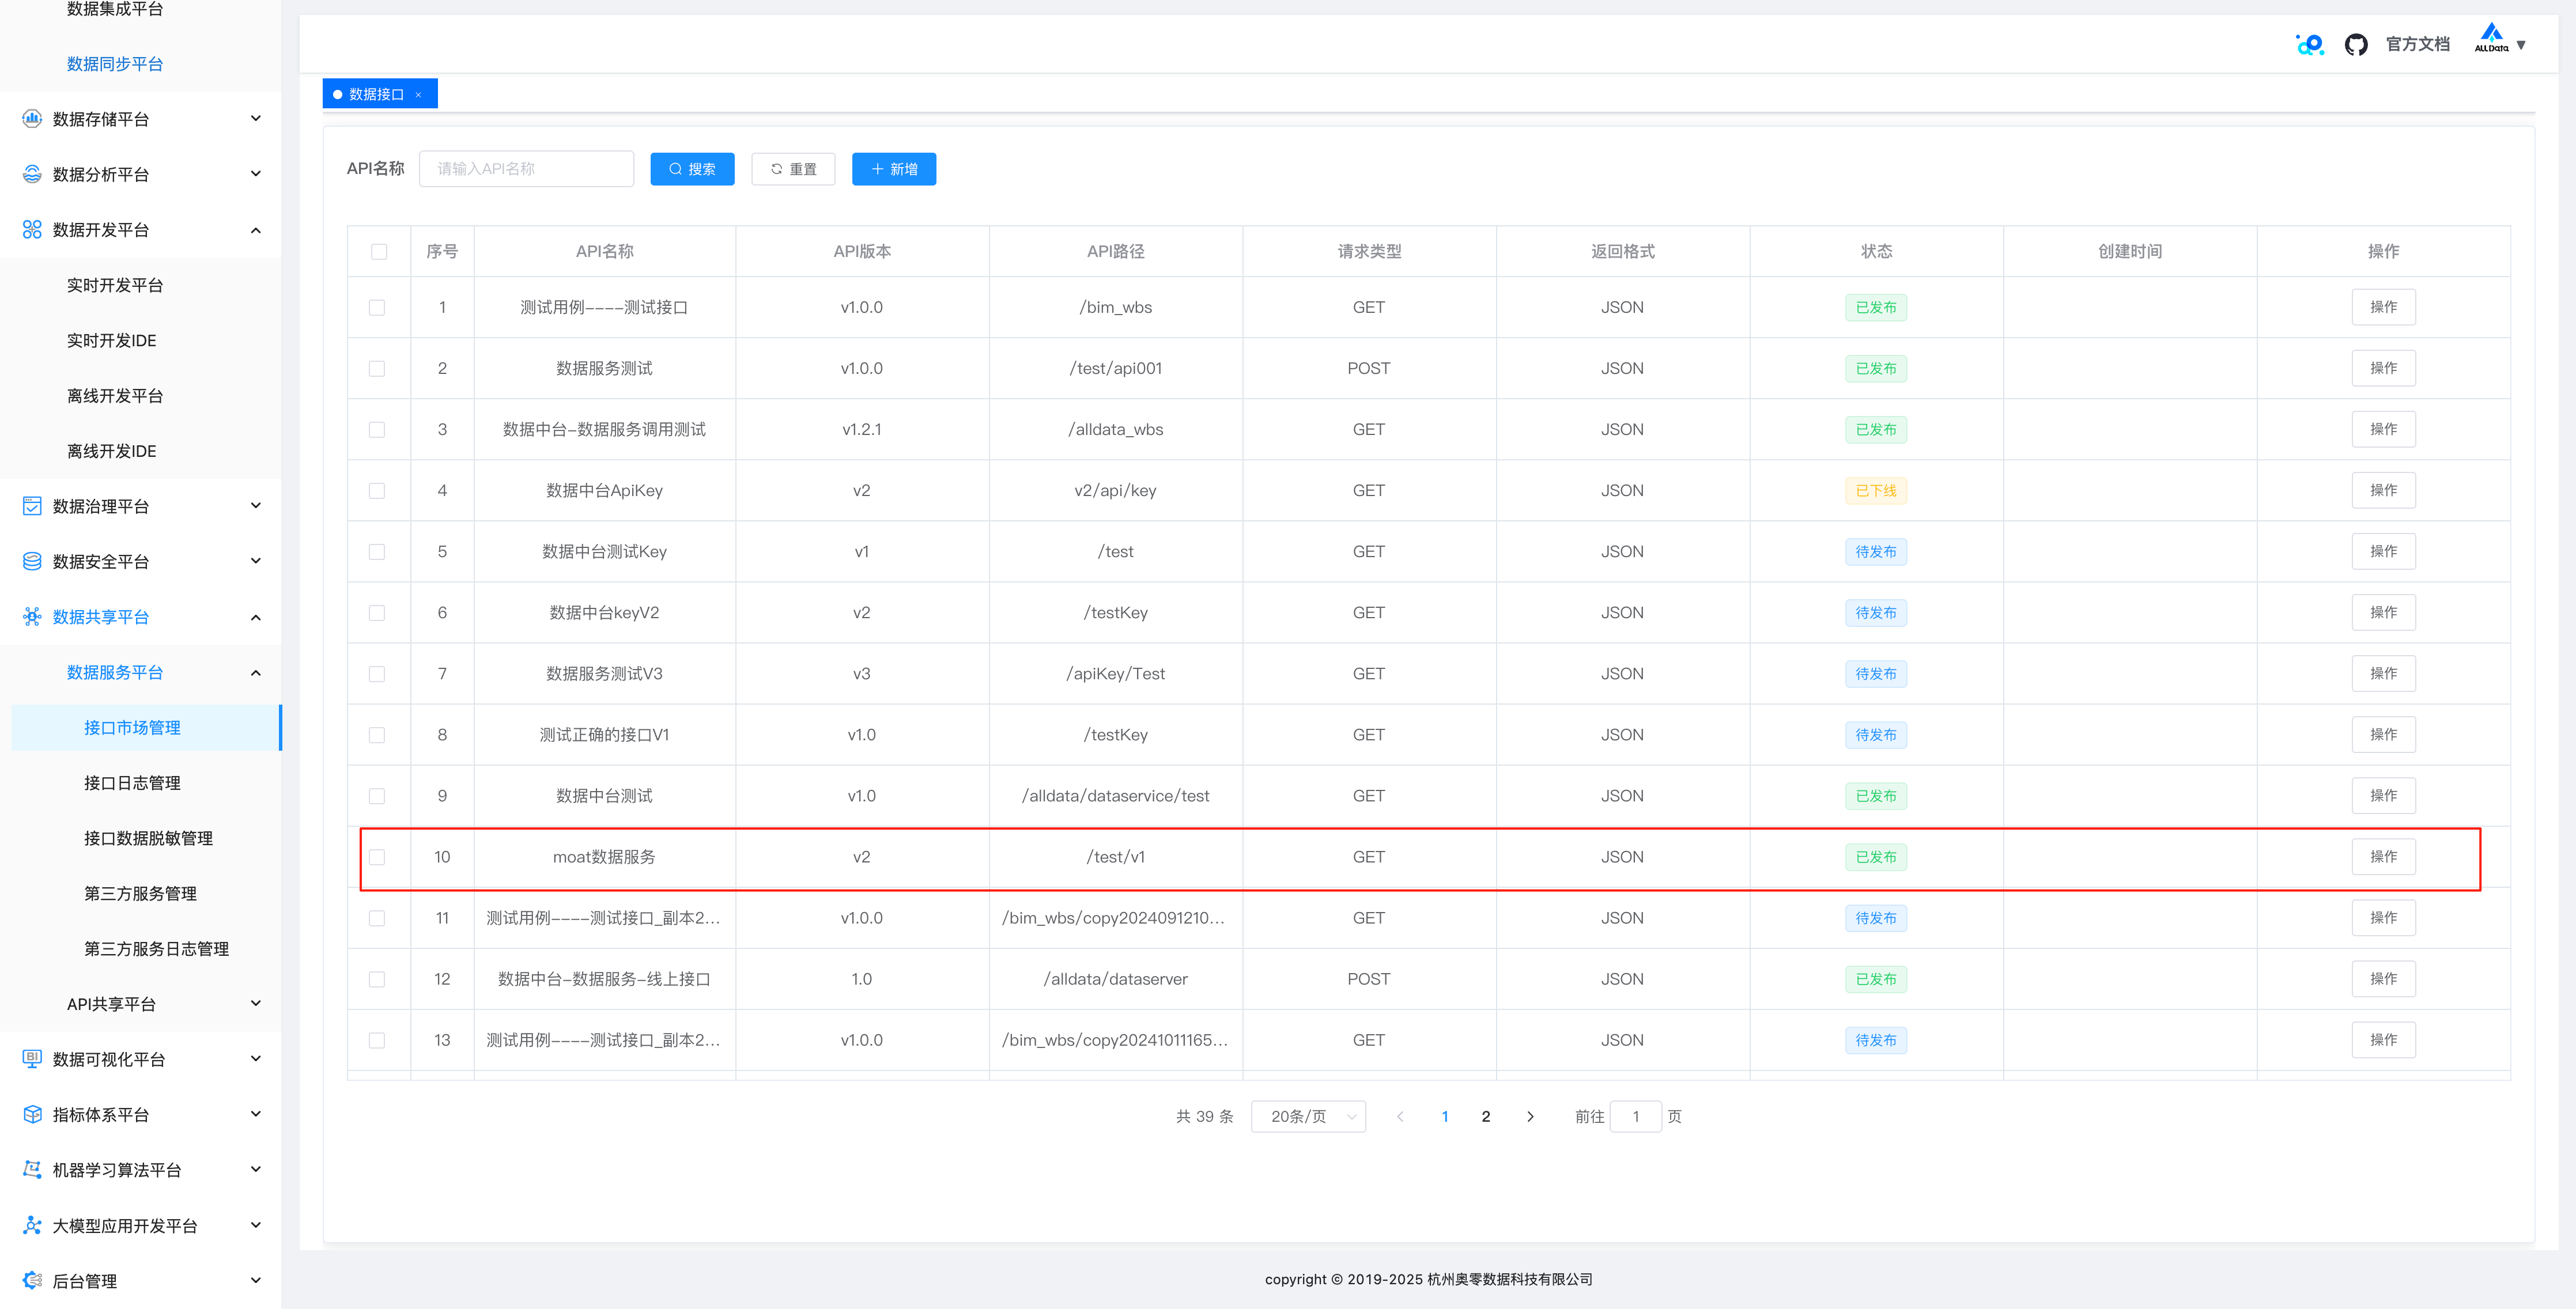Open 接口日志管理 in the sidebar

(x=132, y=783)
